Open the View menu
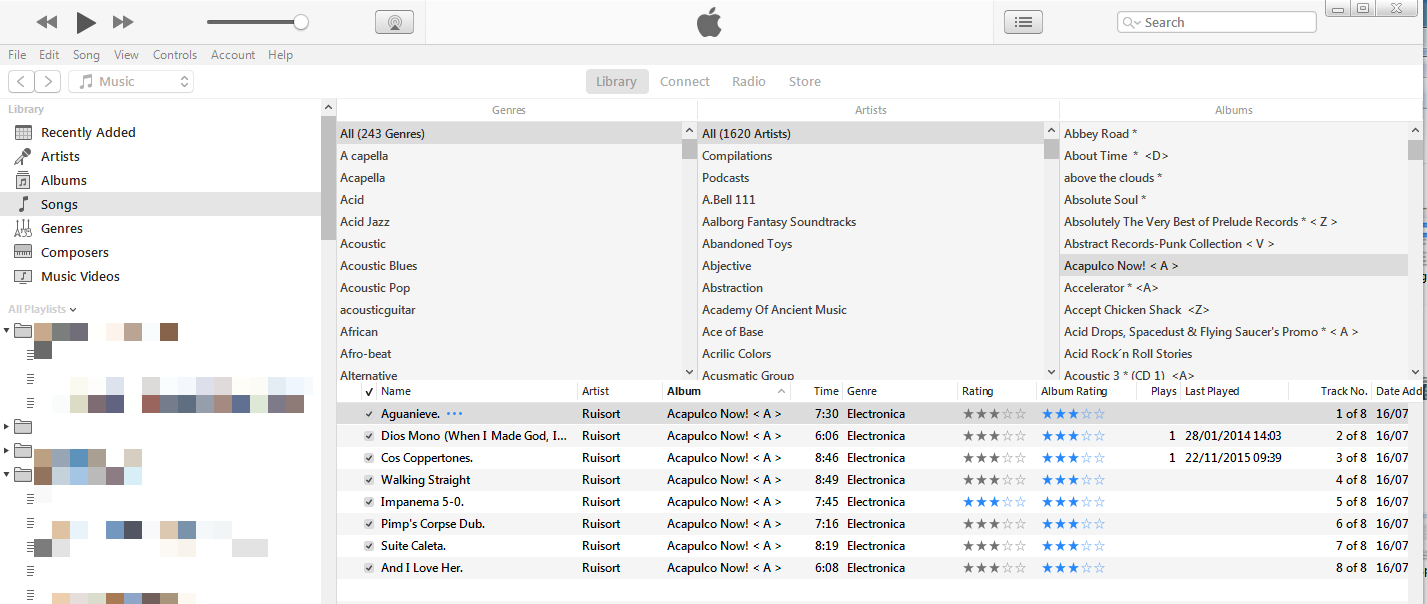 click(x=126, y=55)
